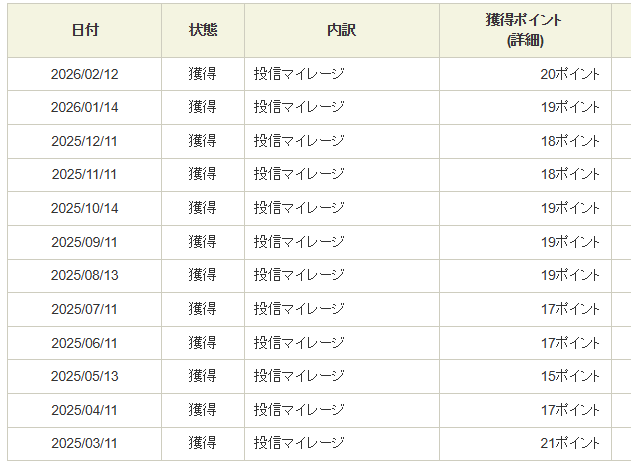Click 獲得 status in the 2026/02/12 row

(x=202, y=74)
